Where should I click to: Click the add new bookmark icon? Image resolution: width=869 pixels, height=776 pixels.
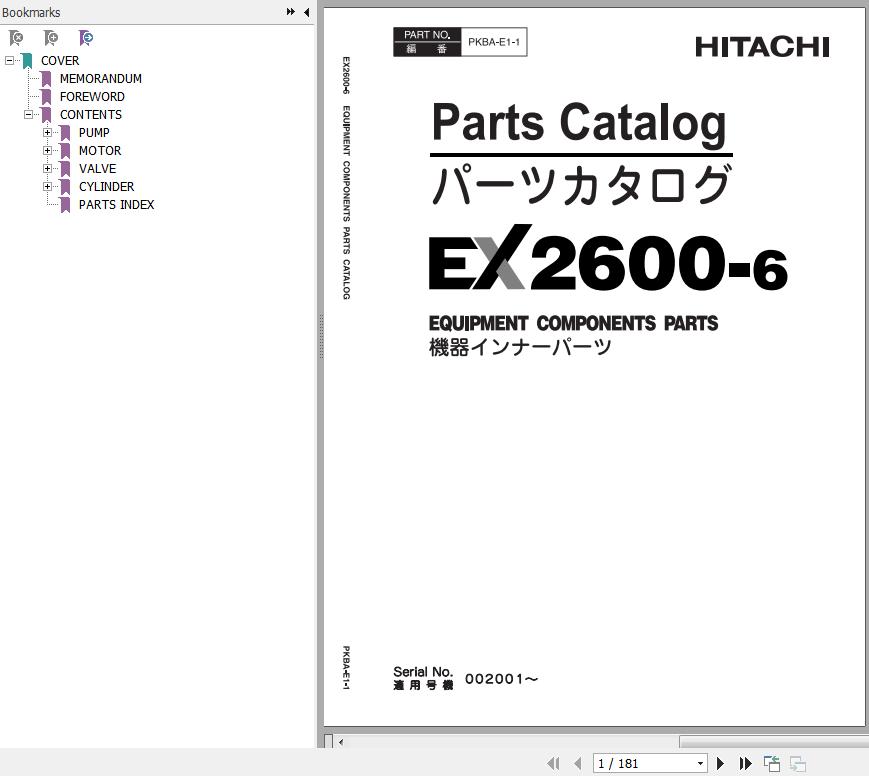pyautogui.click(x=51, y=38)
